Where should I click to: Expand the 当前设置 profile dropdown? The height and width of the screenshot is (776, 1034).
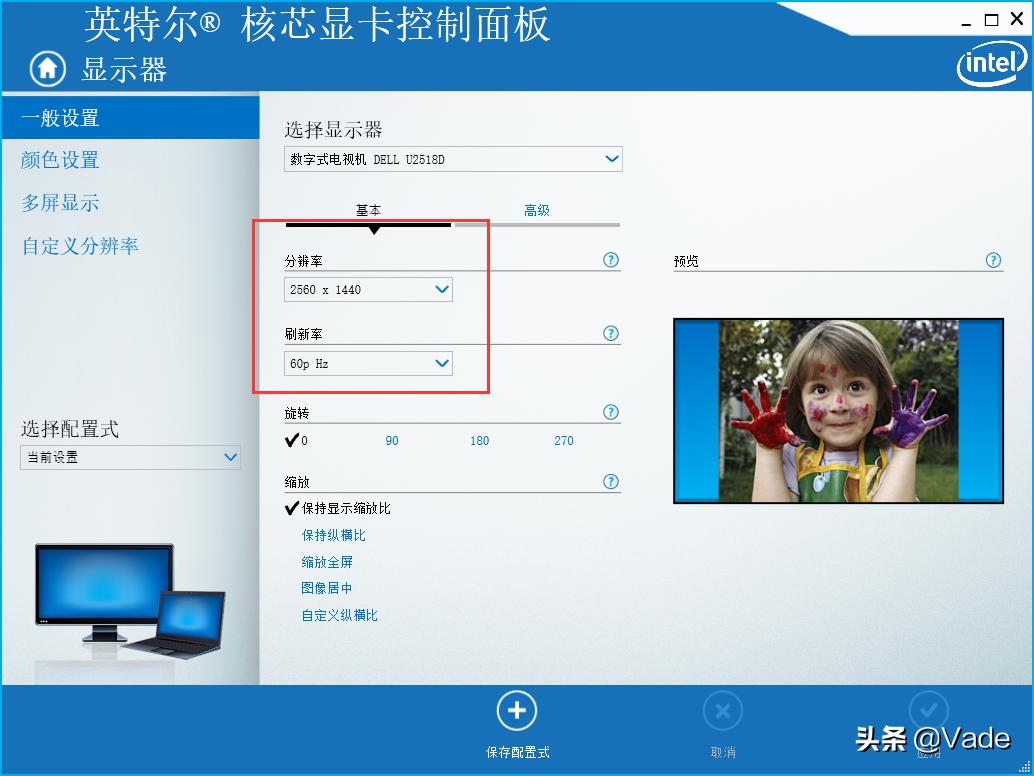click(x=130, y=457)
